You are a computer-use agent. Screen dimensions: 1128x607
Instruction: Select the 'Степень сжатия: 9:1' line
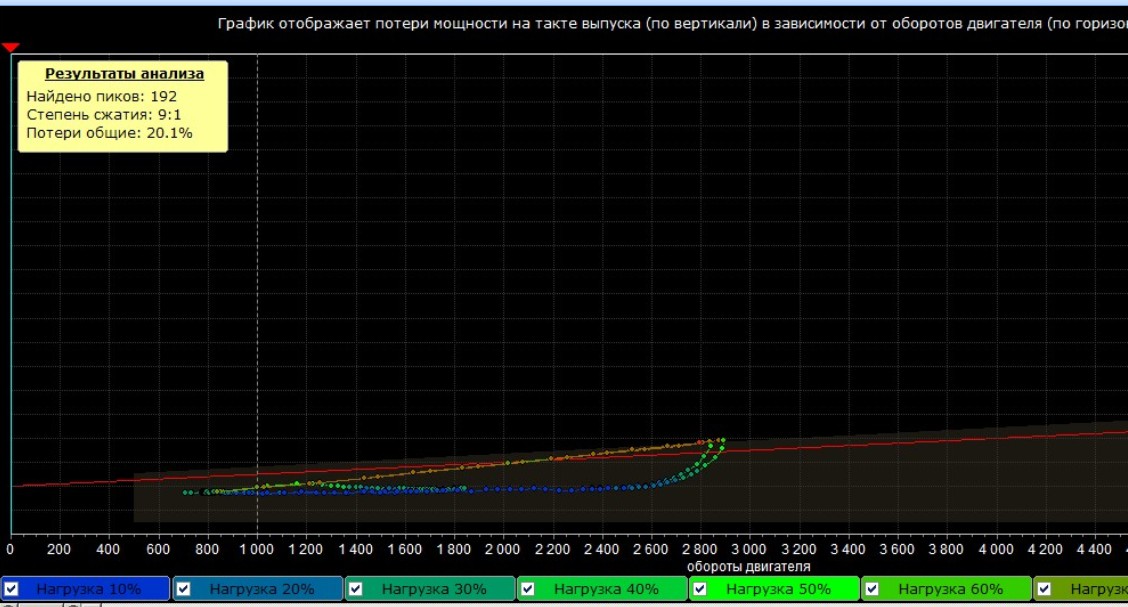[104, 114]
